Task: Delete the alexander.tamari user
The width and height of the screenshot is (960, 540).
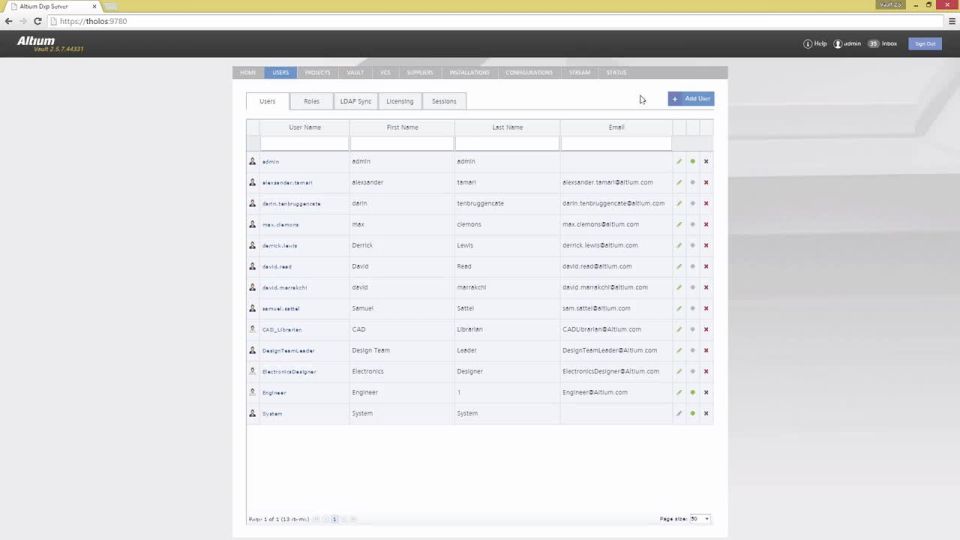Action: 706,182
